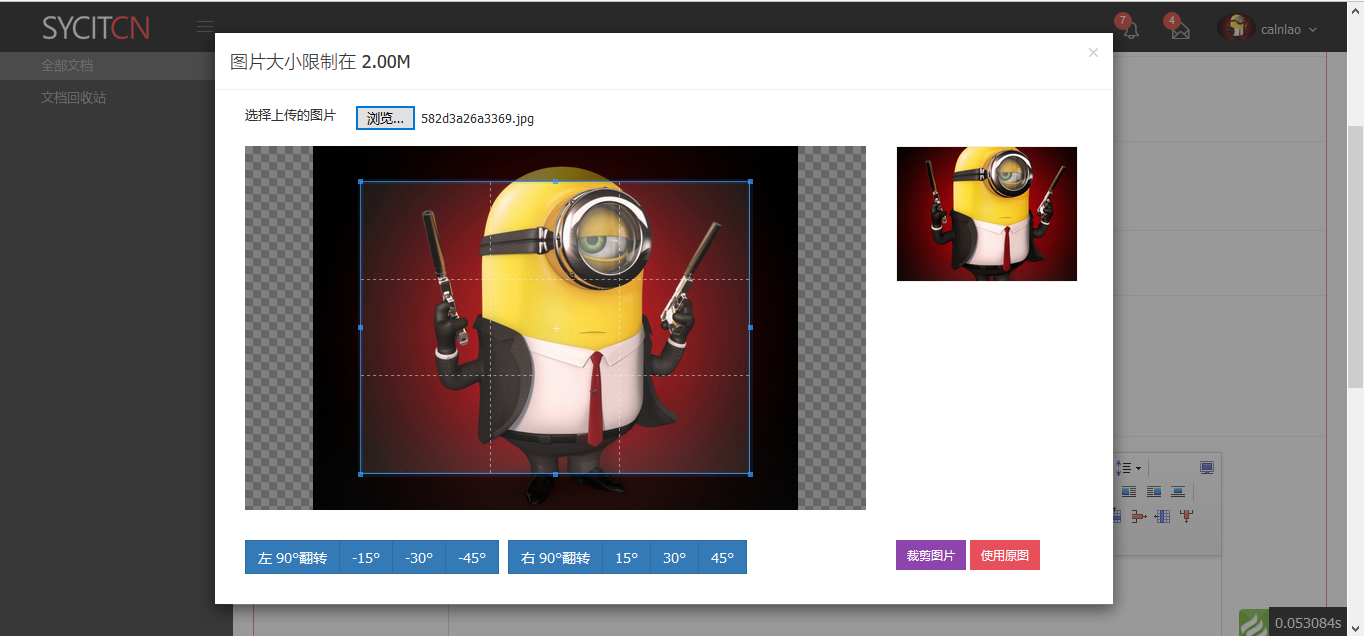Select the image float-left alignment icon
This screenshot has height=636, width=1364.
pyautogui.click(x=1129, y=492)
